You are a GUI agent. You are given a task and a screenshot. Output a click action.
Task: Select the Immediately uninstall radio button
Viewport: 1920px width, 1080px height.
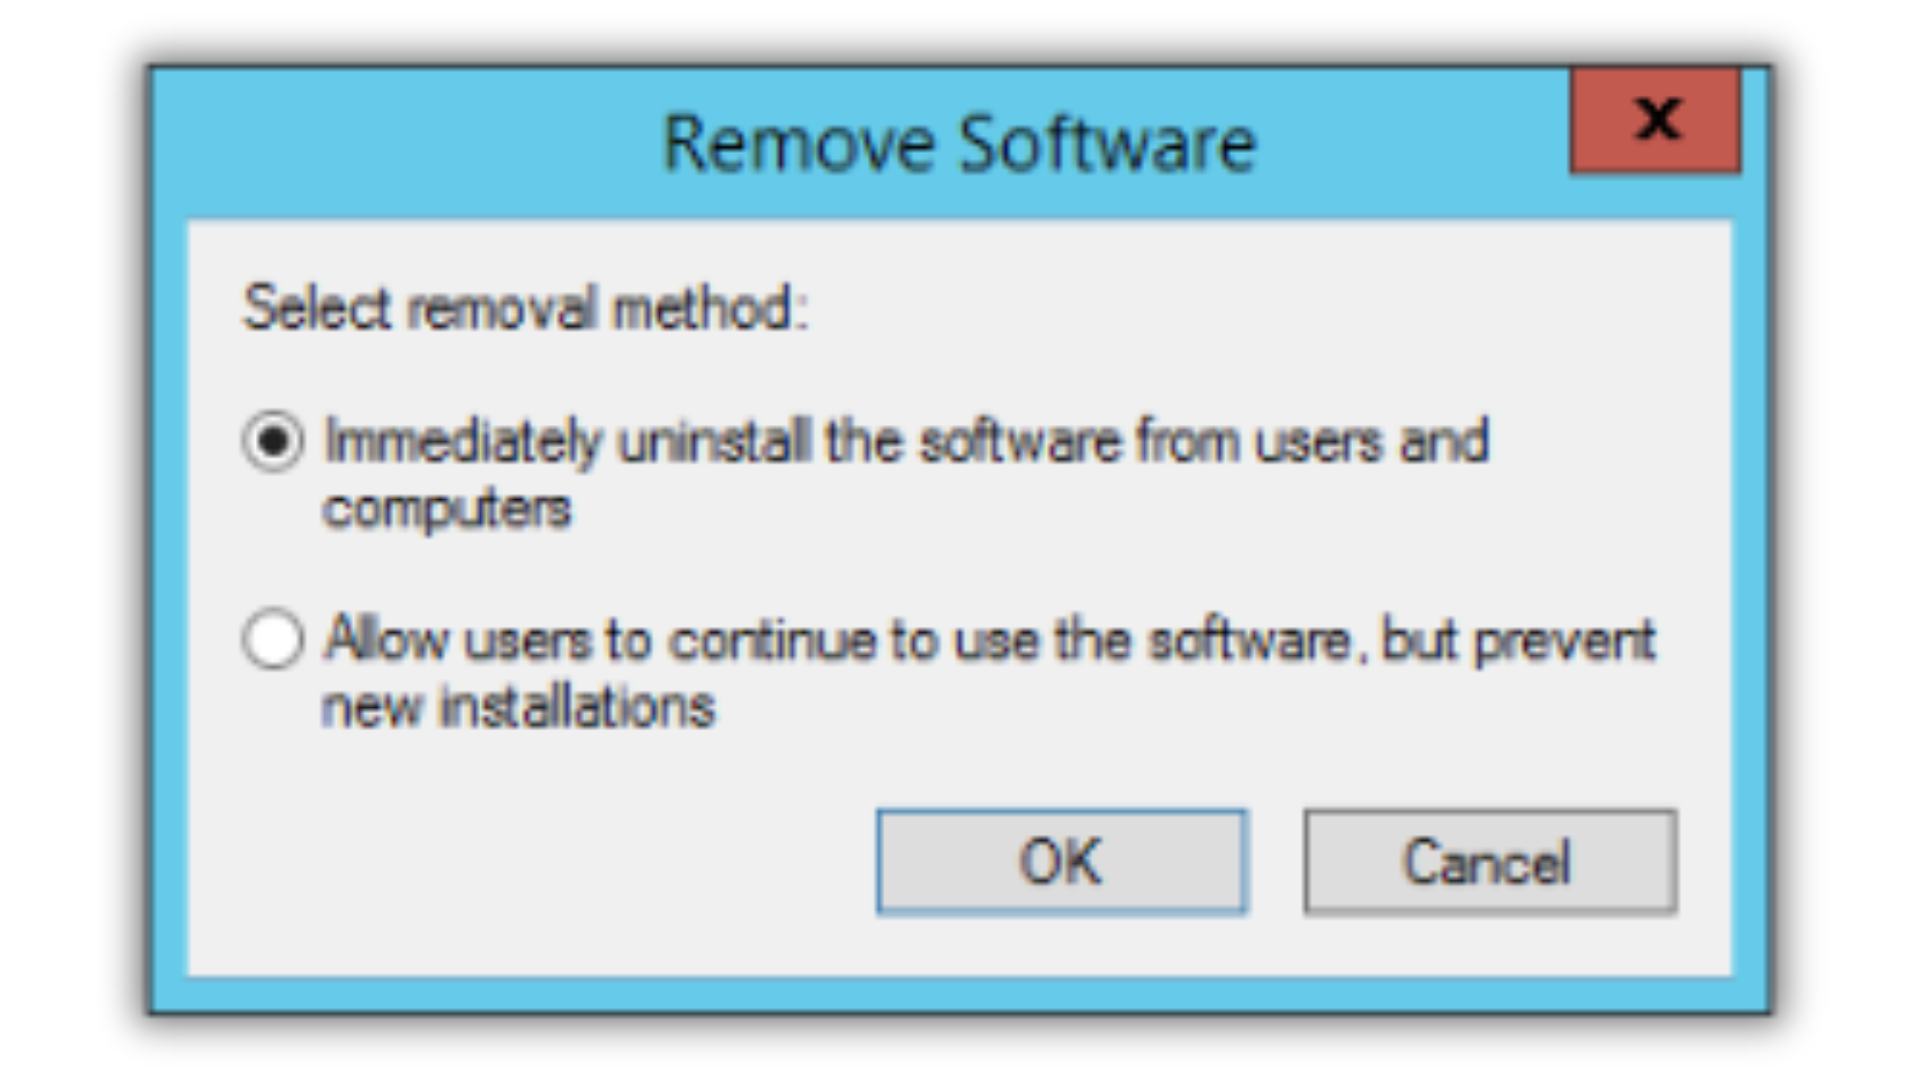pos(273,441)
